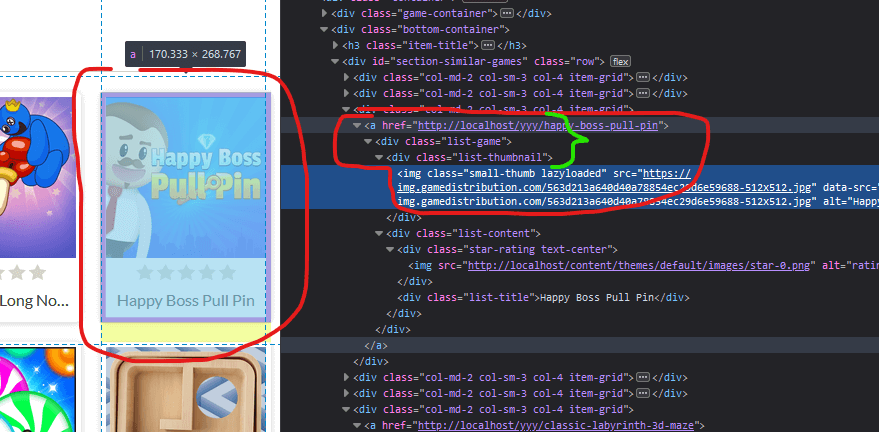Click ellipsis badge of h3 item-title
The image size is (879, 432).
pos(488,45)
